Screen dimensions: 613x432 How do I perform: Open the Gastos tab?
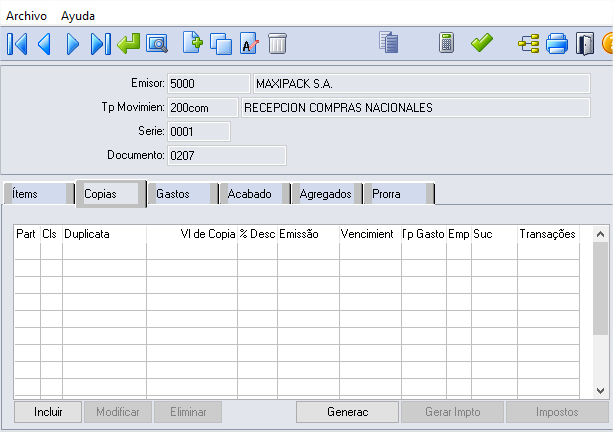(x=183, y=194)
